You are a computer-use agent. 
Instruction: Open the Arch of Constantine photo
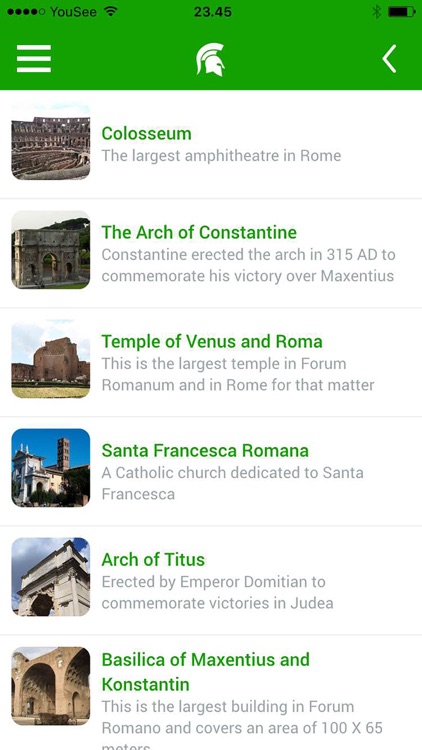(51, 250)
